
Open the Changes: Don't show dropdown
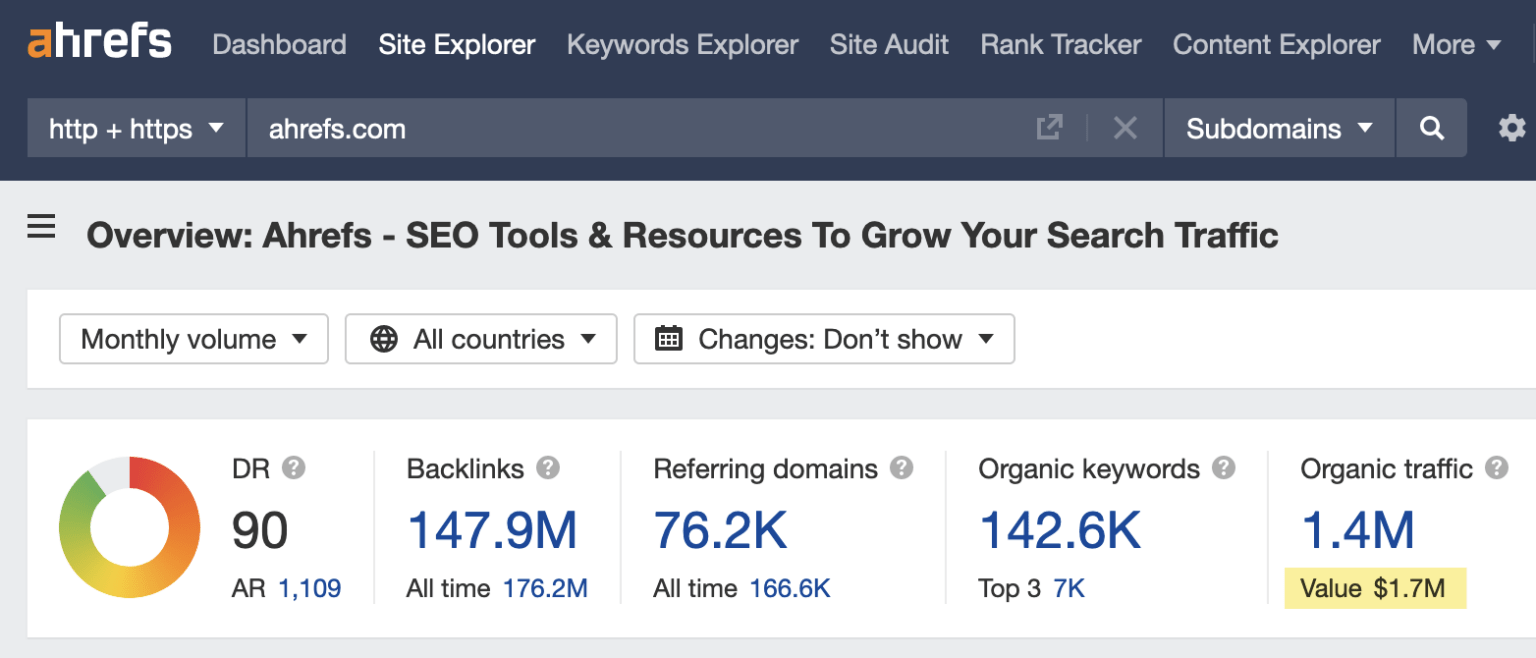(x=824, y=339)
